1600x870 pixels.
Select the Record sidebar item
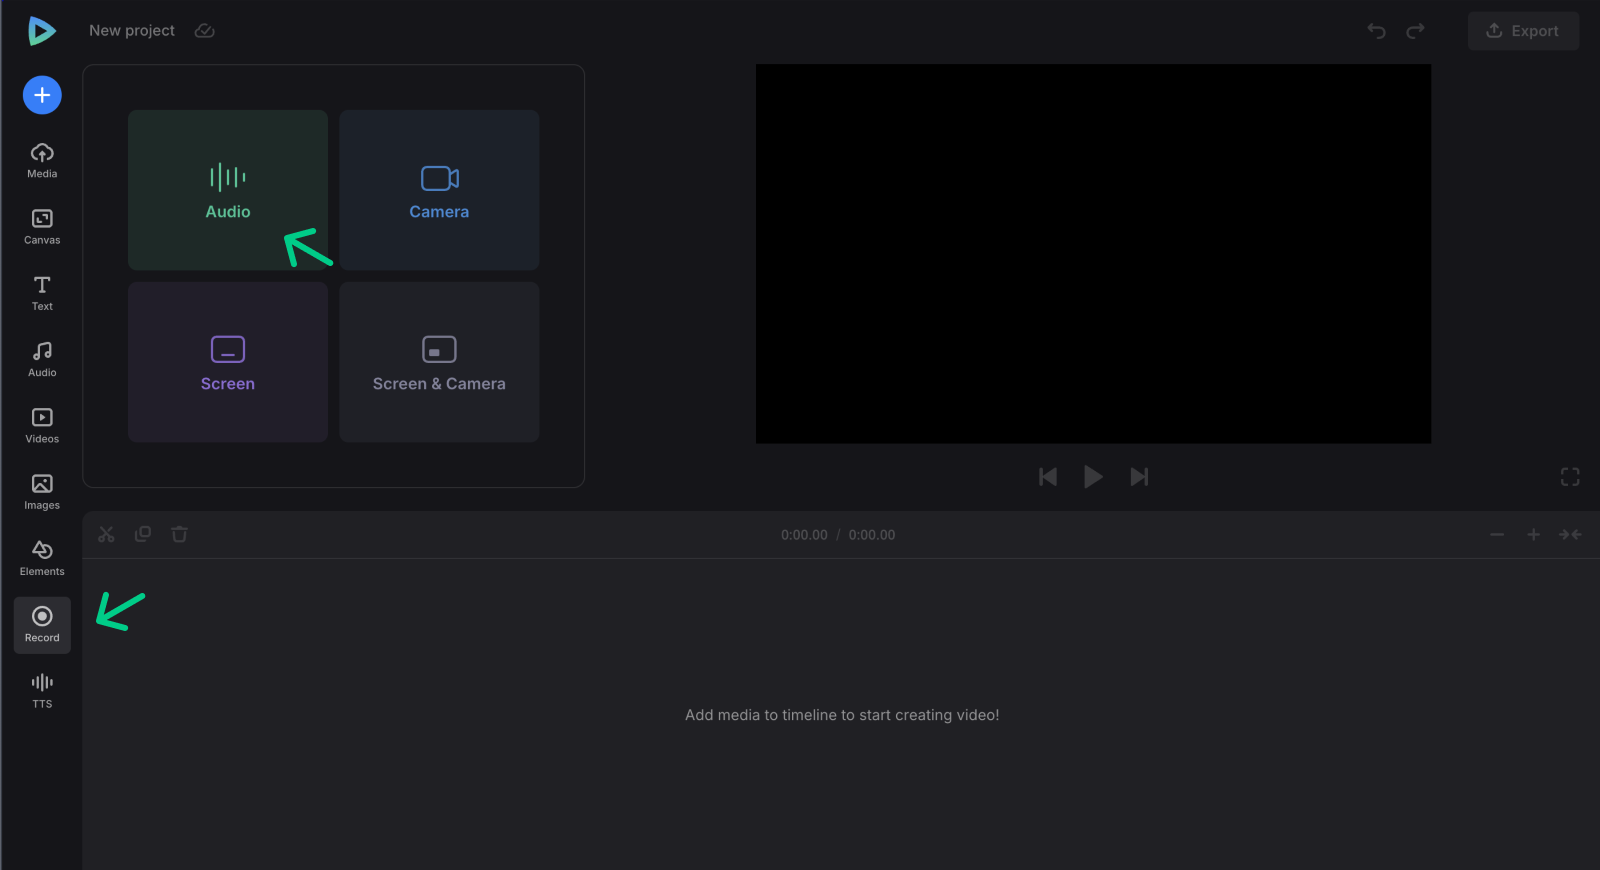(42, 625)
